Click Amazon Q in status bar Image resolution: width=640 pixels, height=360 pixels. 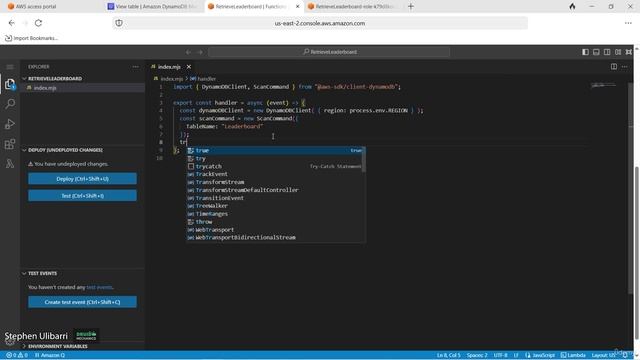coord(50,355)
